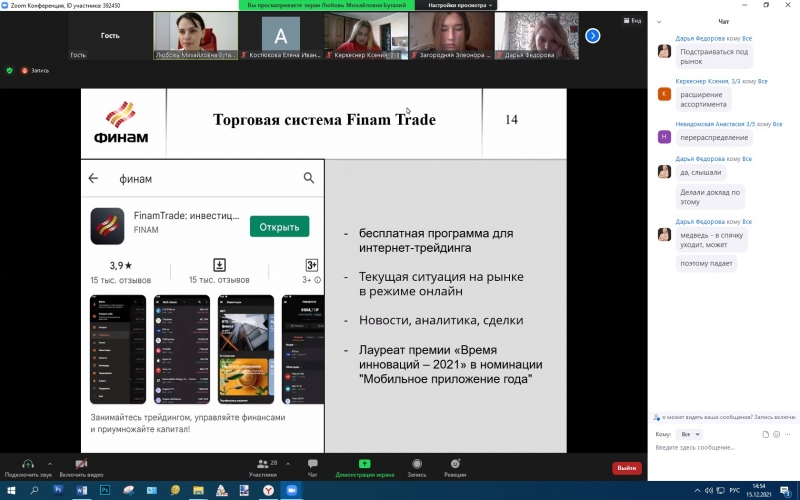Click the Подключить звук headphones icon

(x=28, y=464)
